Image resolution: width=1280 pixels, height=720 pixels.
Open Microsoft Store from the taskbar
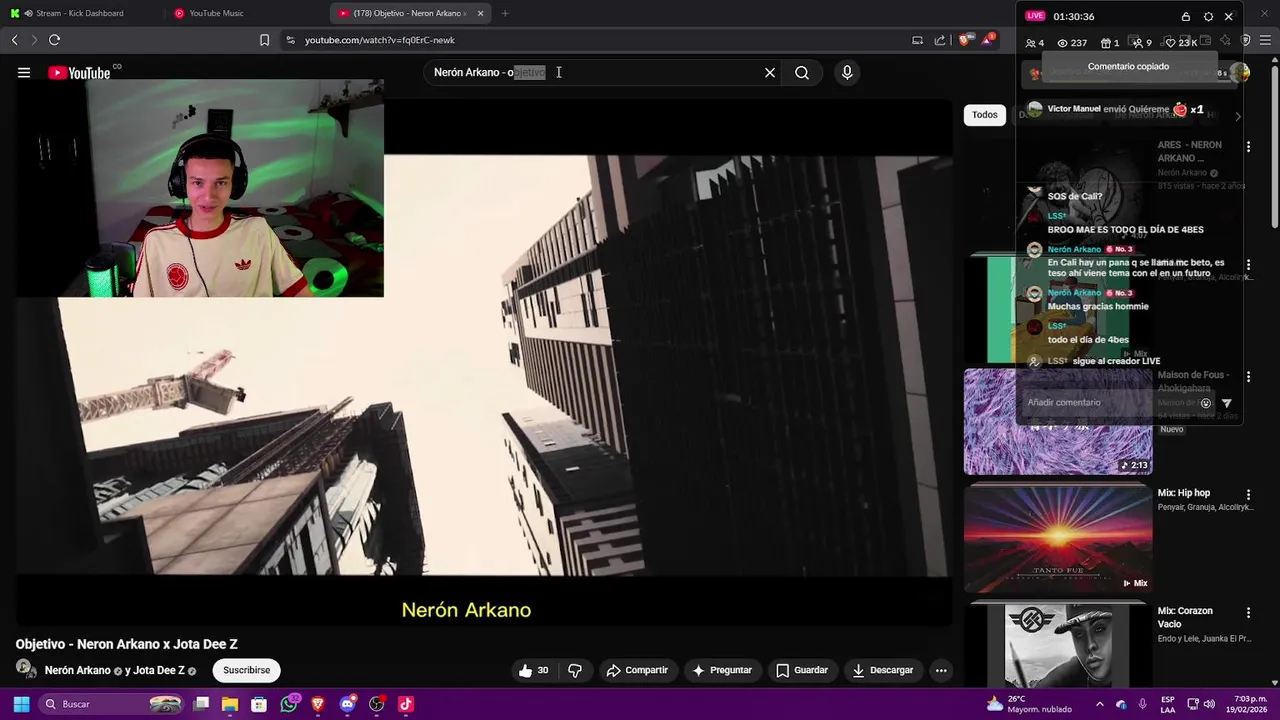point(259,704)
